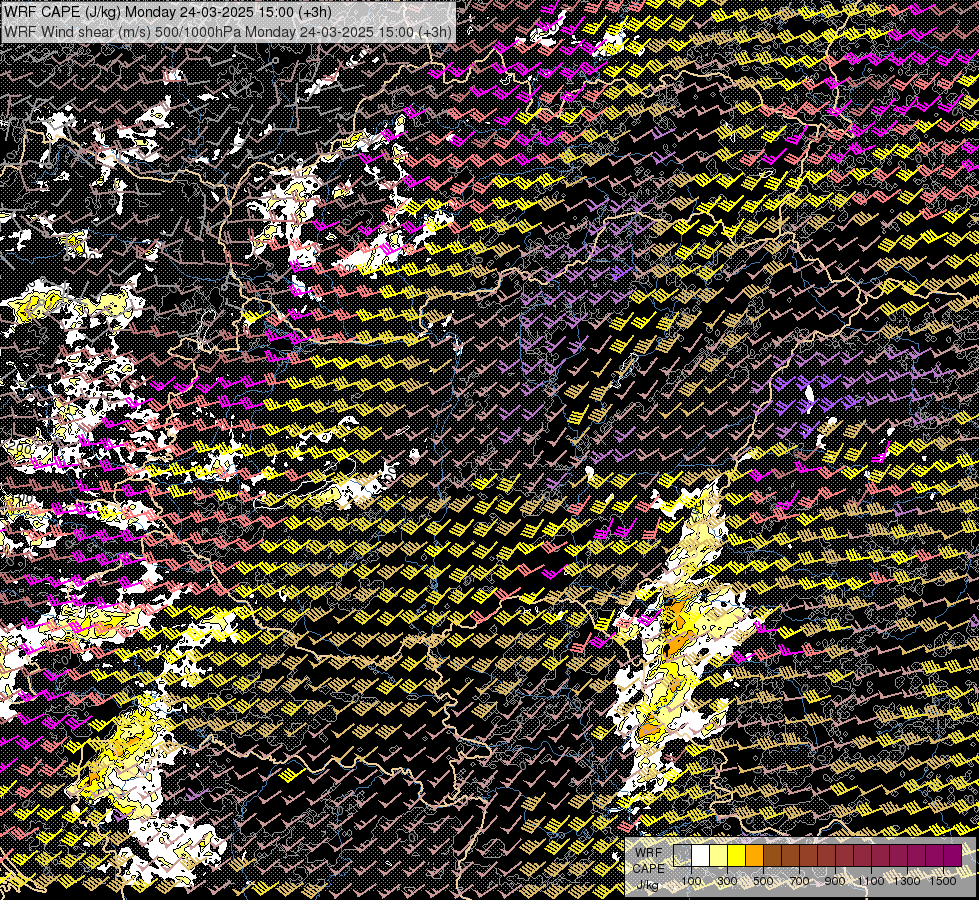Click the legend tick label 100
This screenshot has height=900, width=979.
[691, 881]
